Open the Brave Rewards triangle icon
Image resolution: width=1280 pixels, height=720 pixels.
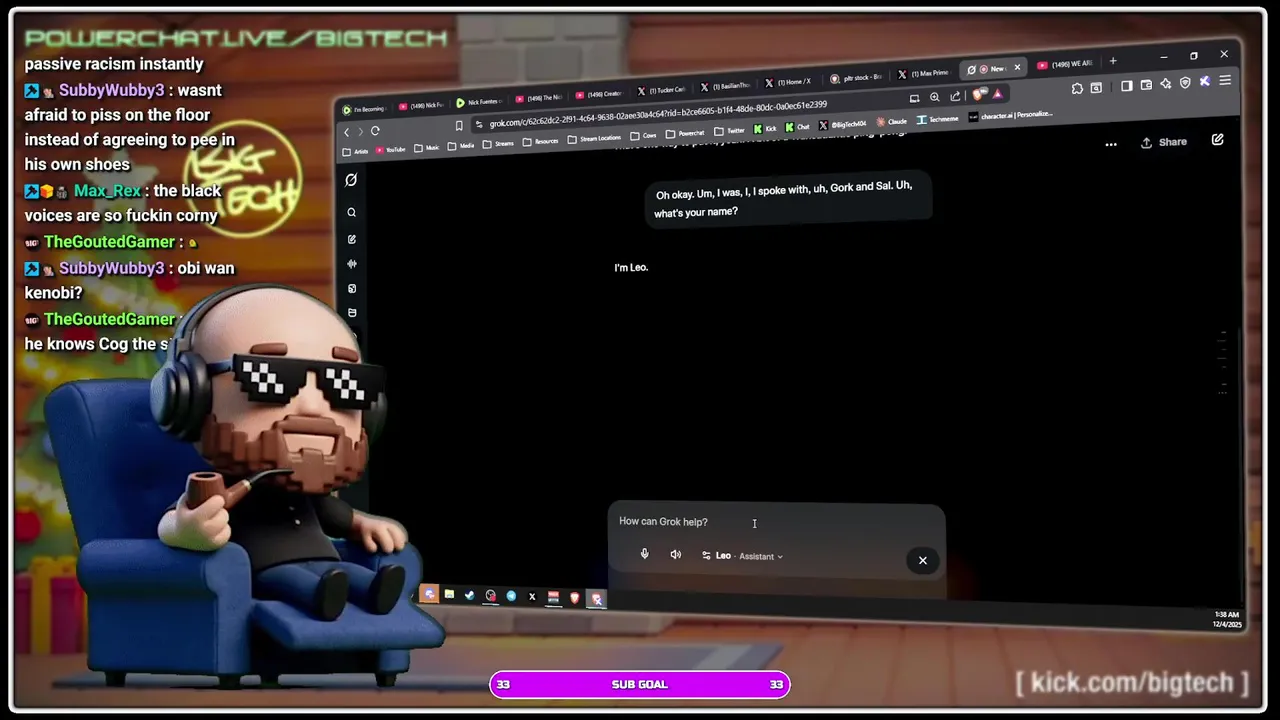998,94
